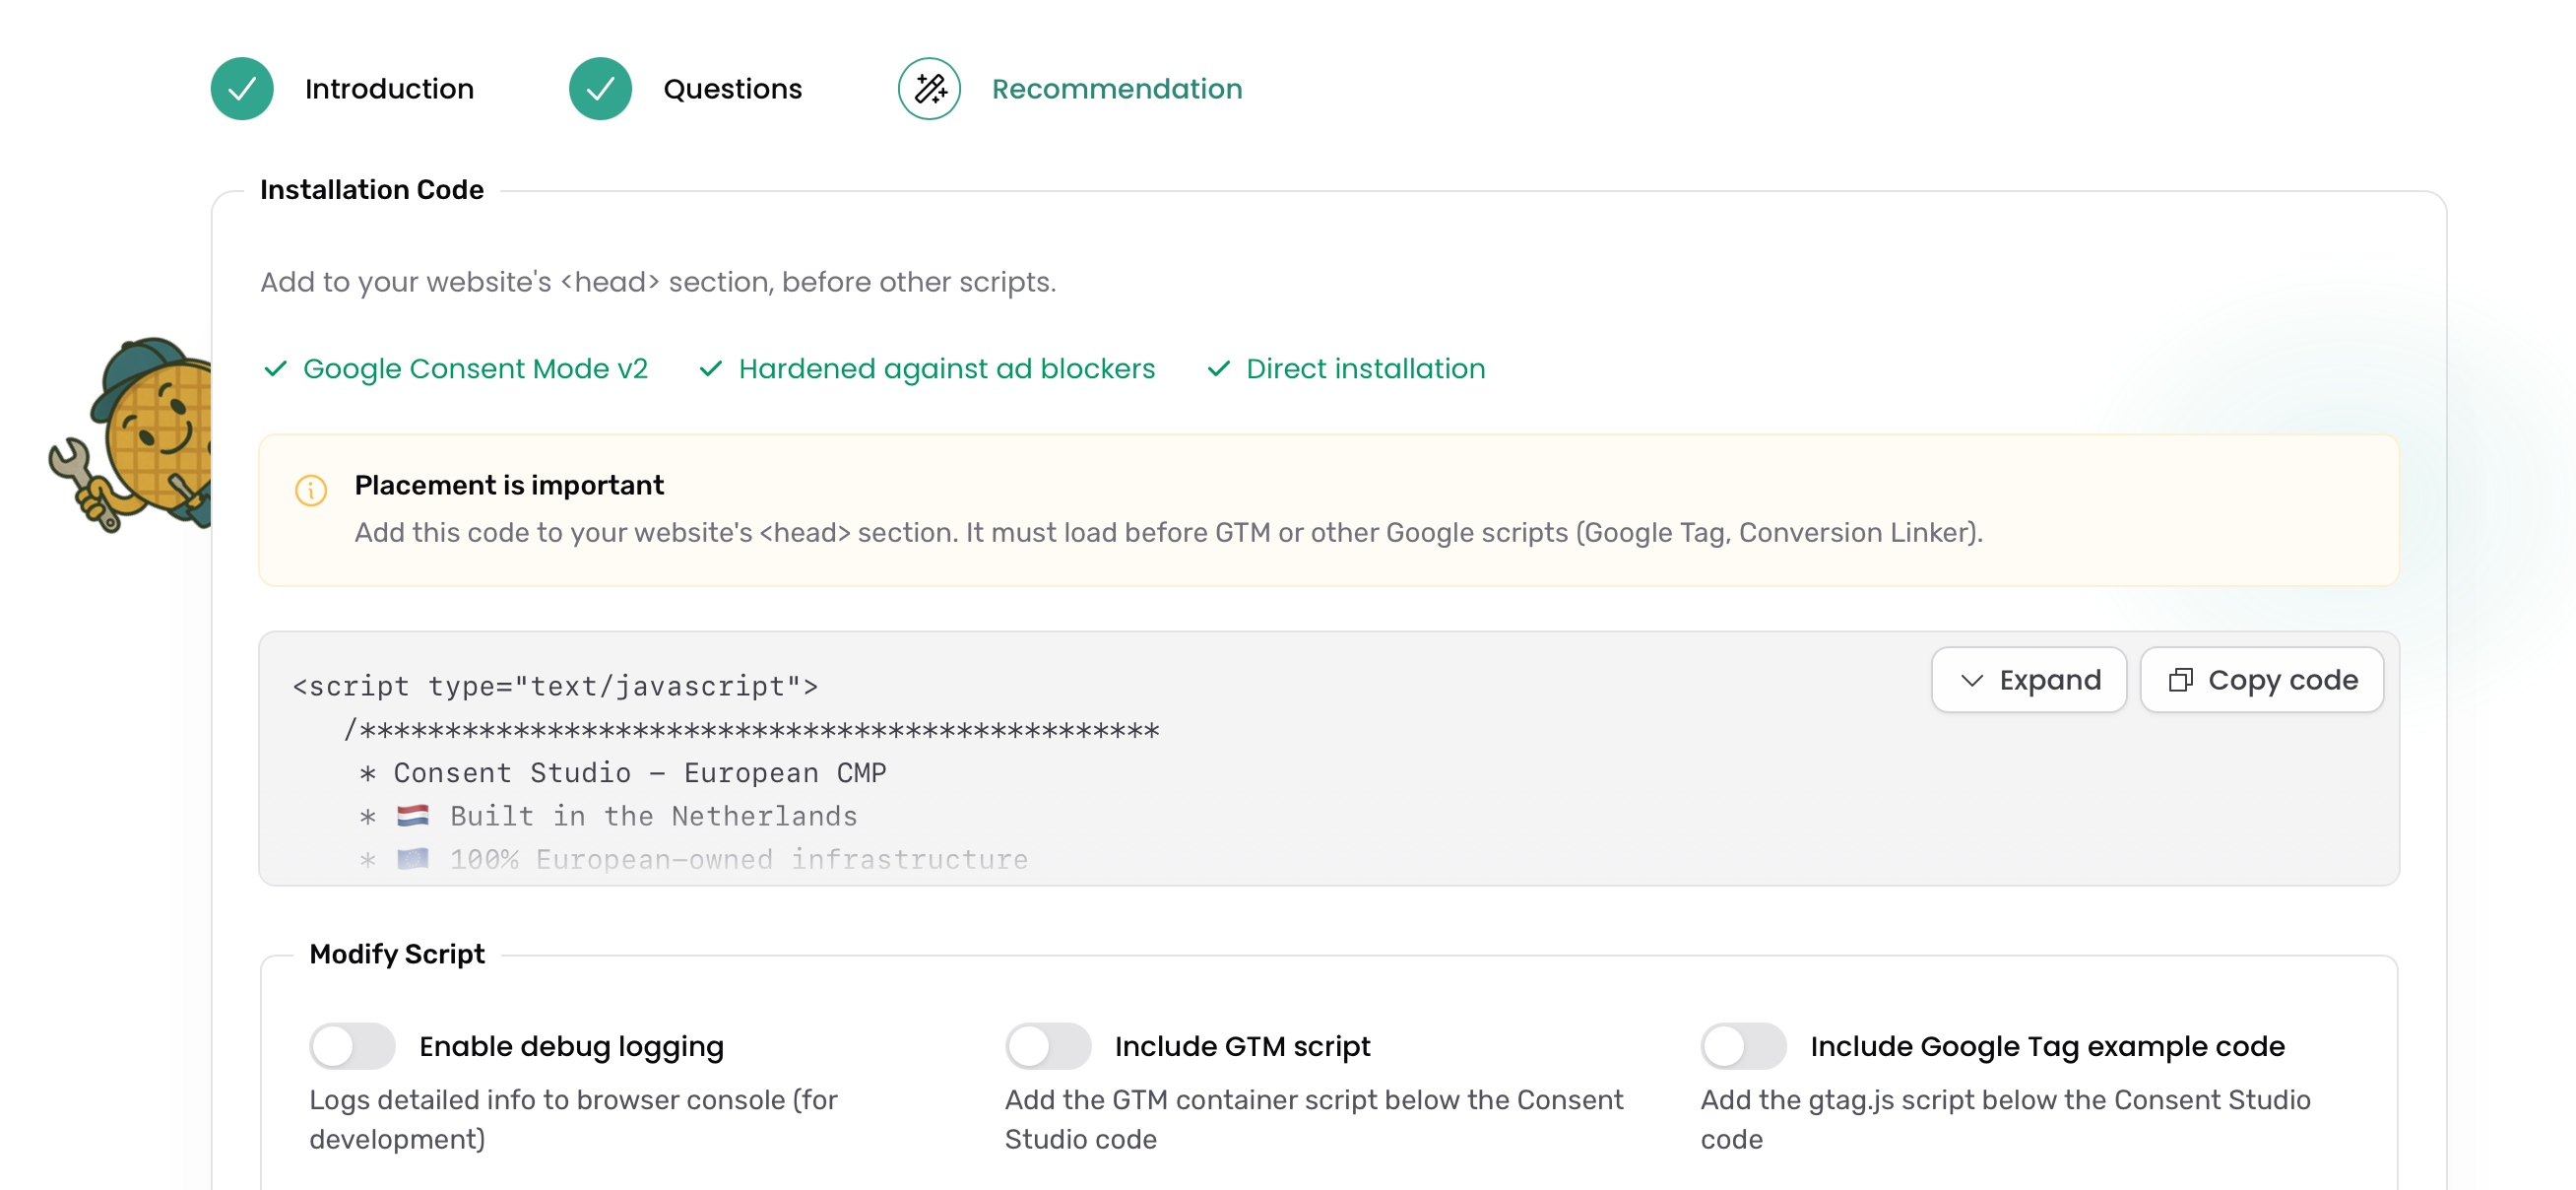Viewport: 2576px width, 1190px height.
Task: Turn on Include GTM script switch
Action: pyautogui.click(x=1048, y=1046)
